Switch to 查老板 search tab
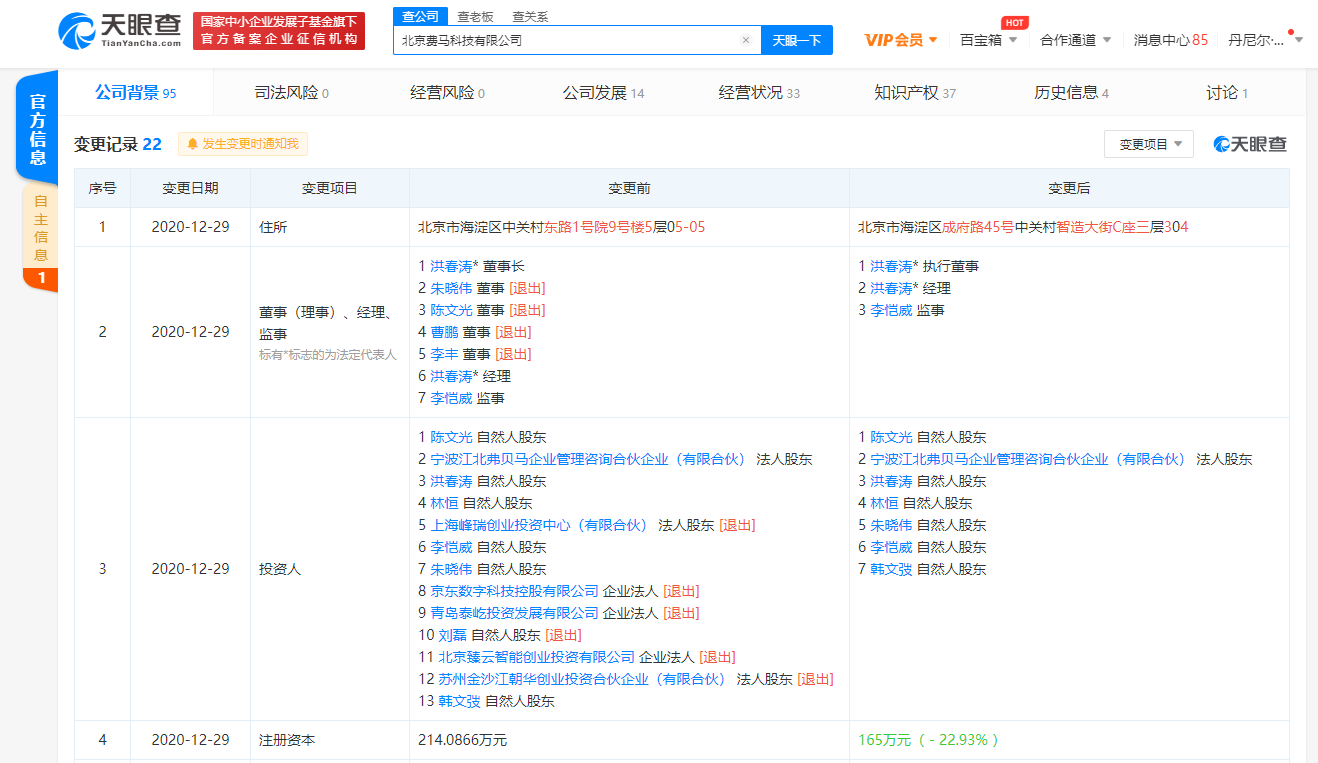Viewport: 1318px width, 763px height. click(x=474, y=16)
